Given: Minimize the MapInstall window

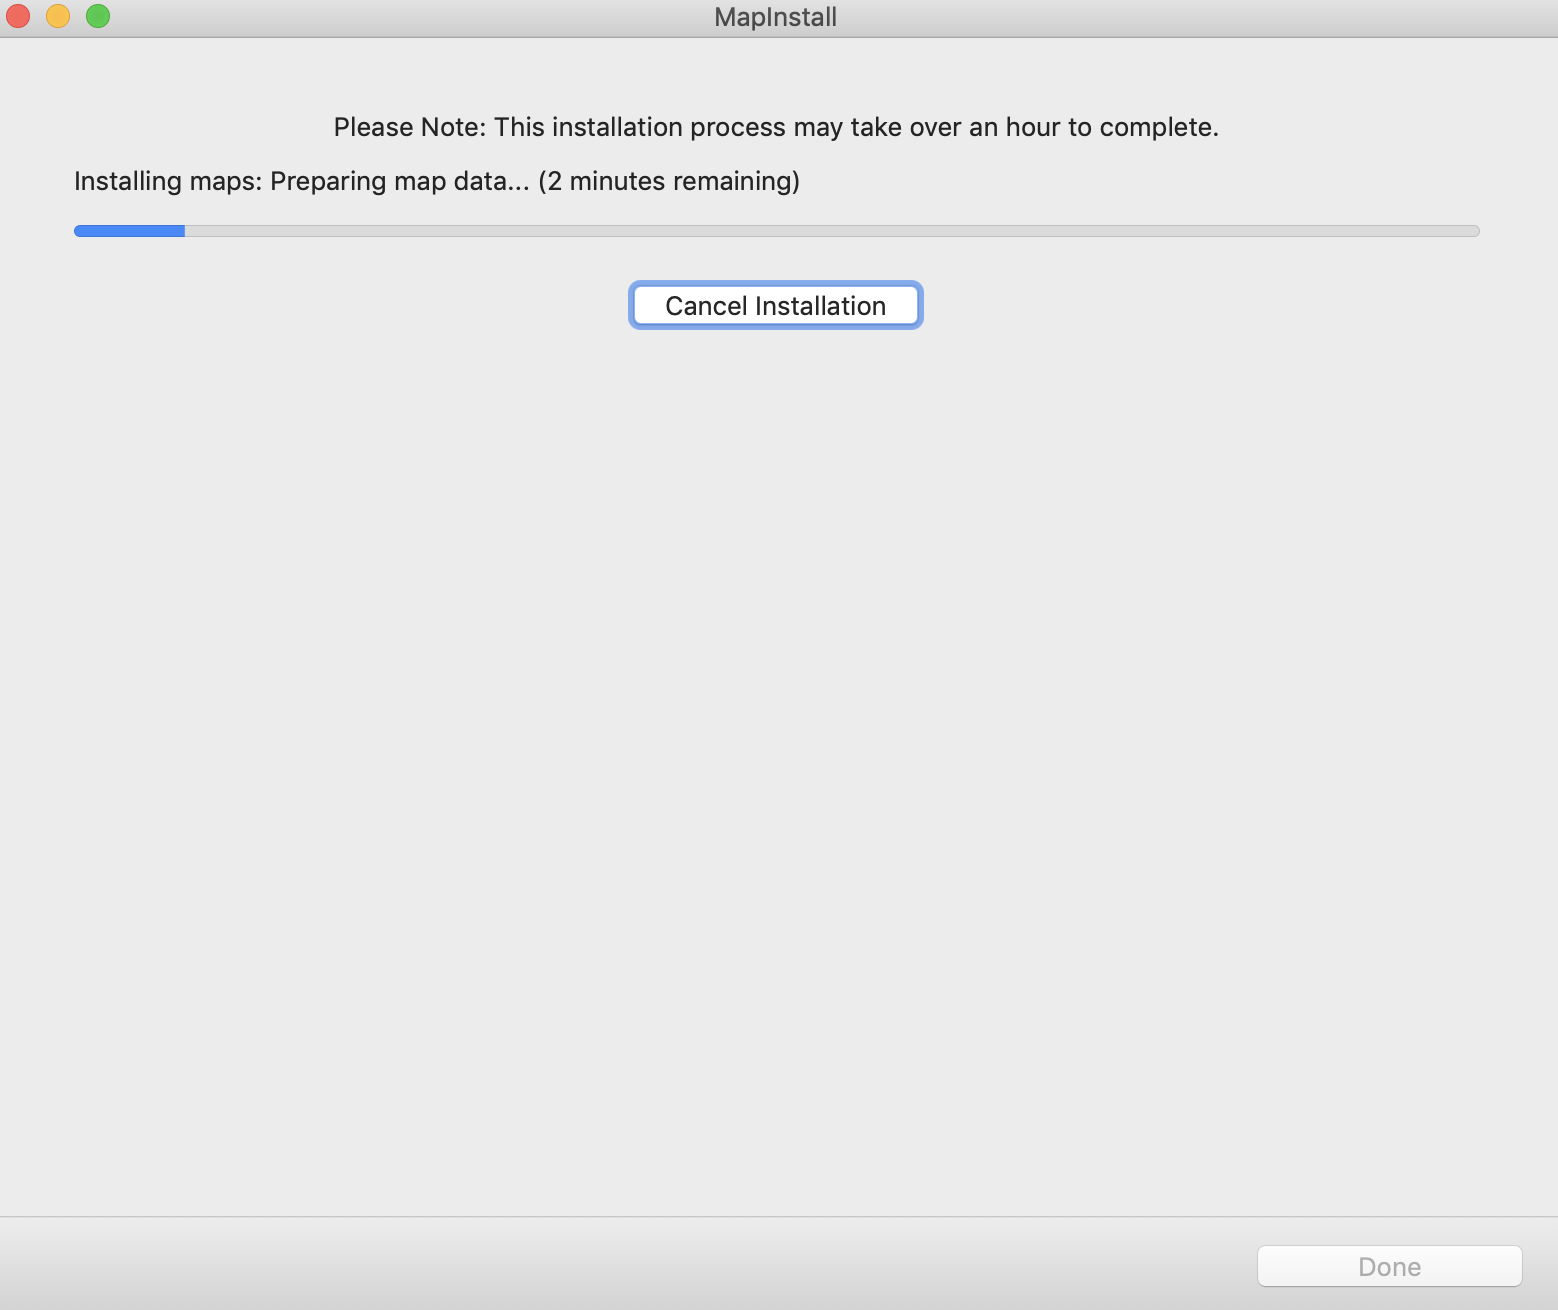Looking at the screenshot, I should click(x=58, y=16).
